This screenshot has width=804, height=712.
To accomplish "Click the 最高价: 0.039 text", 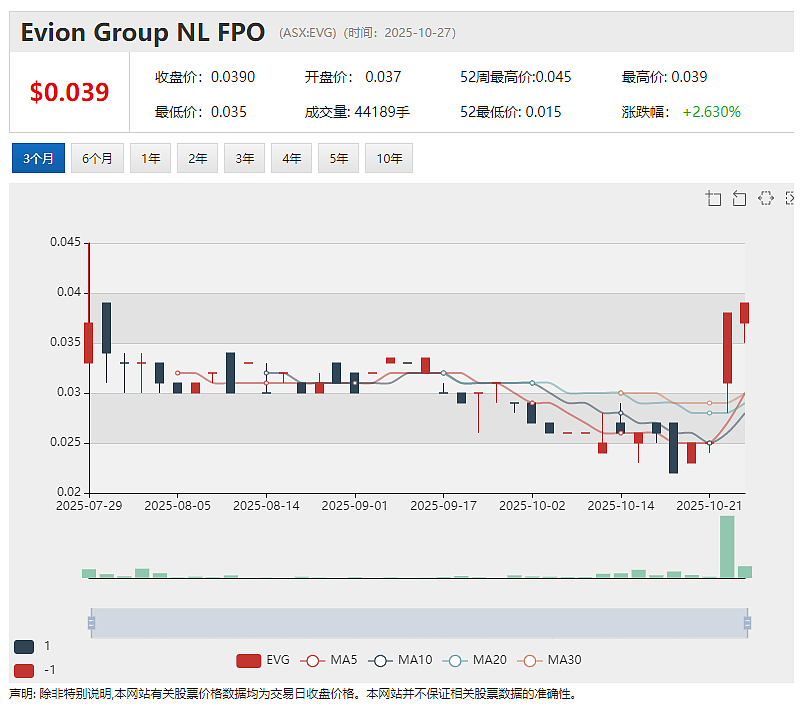I will pyautogui.click(x=664, y=77).
